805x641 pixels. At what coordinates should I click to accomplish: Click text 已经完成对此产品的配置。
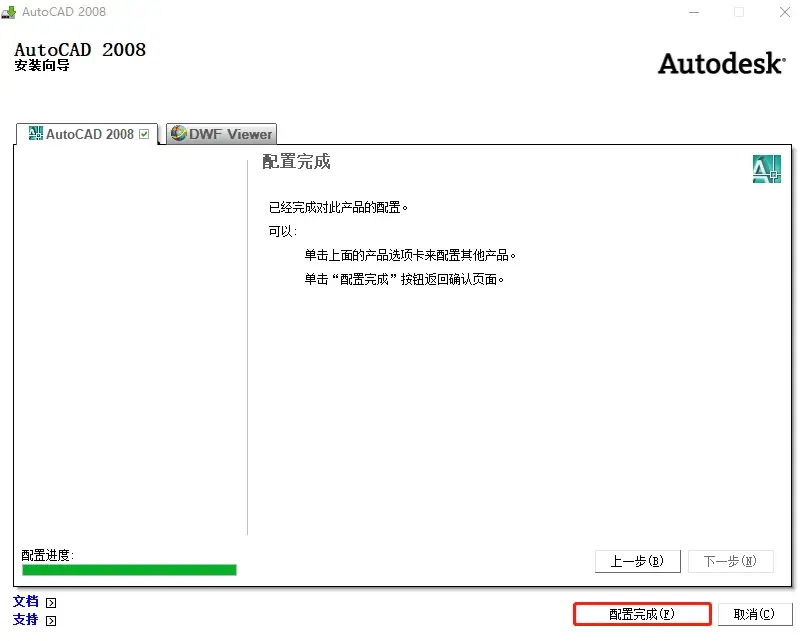338,207
